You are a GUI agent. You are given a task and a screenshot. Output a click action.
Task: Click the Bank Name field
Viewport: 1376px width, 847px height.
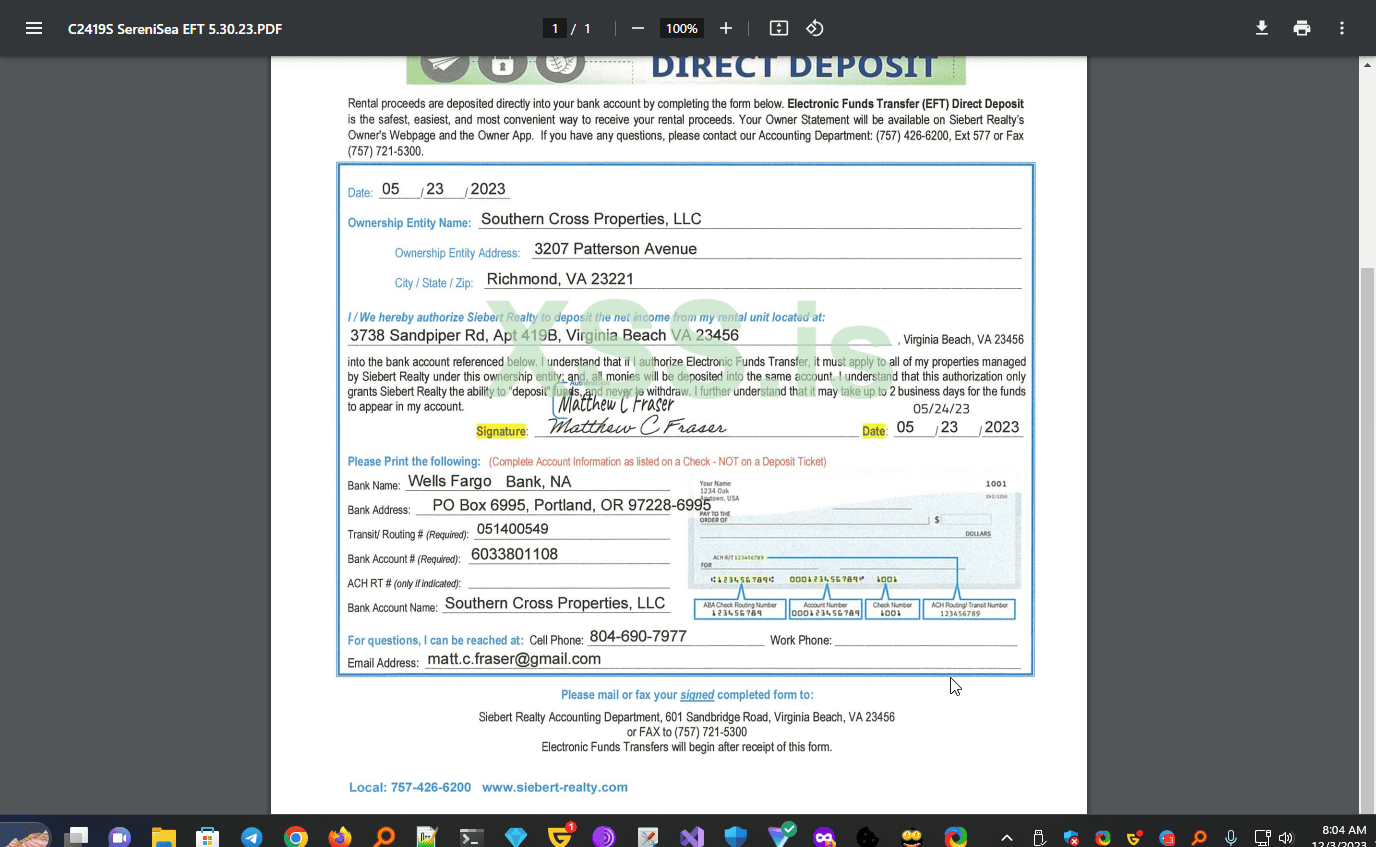click(537, 482)
